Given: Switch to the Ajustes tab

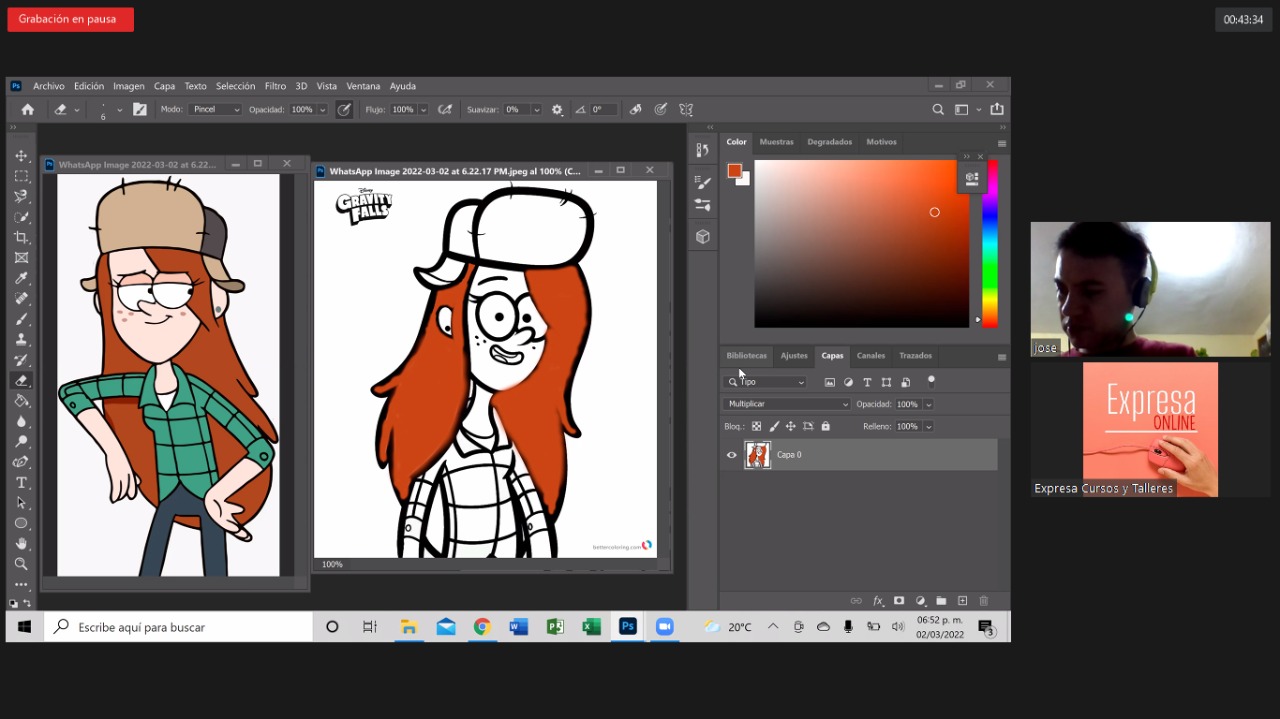Looking at the screenshot, I should tap(794, 356).
